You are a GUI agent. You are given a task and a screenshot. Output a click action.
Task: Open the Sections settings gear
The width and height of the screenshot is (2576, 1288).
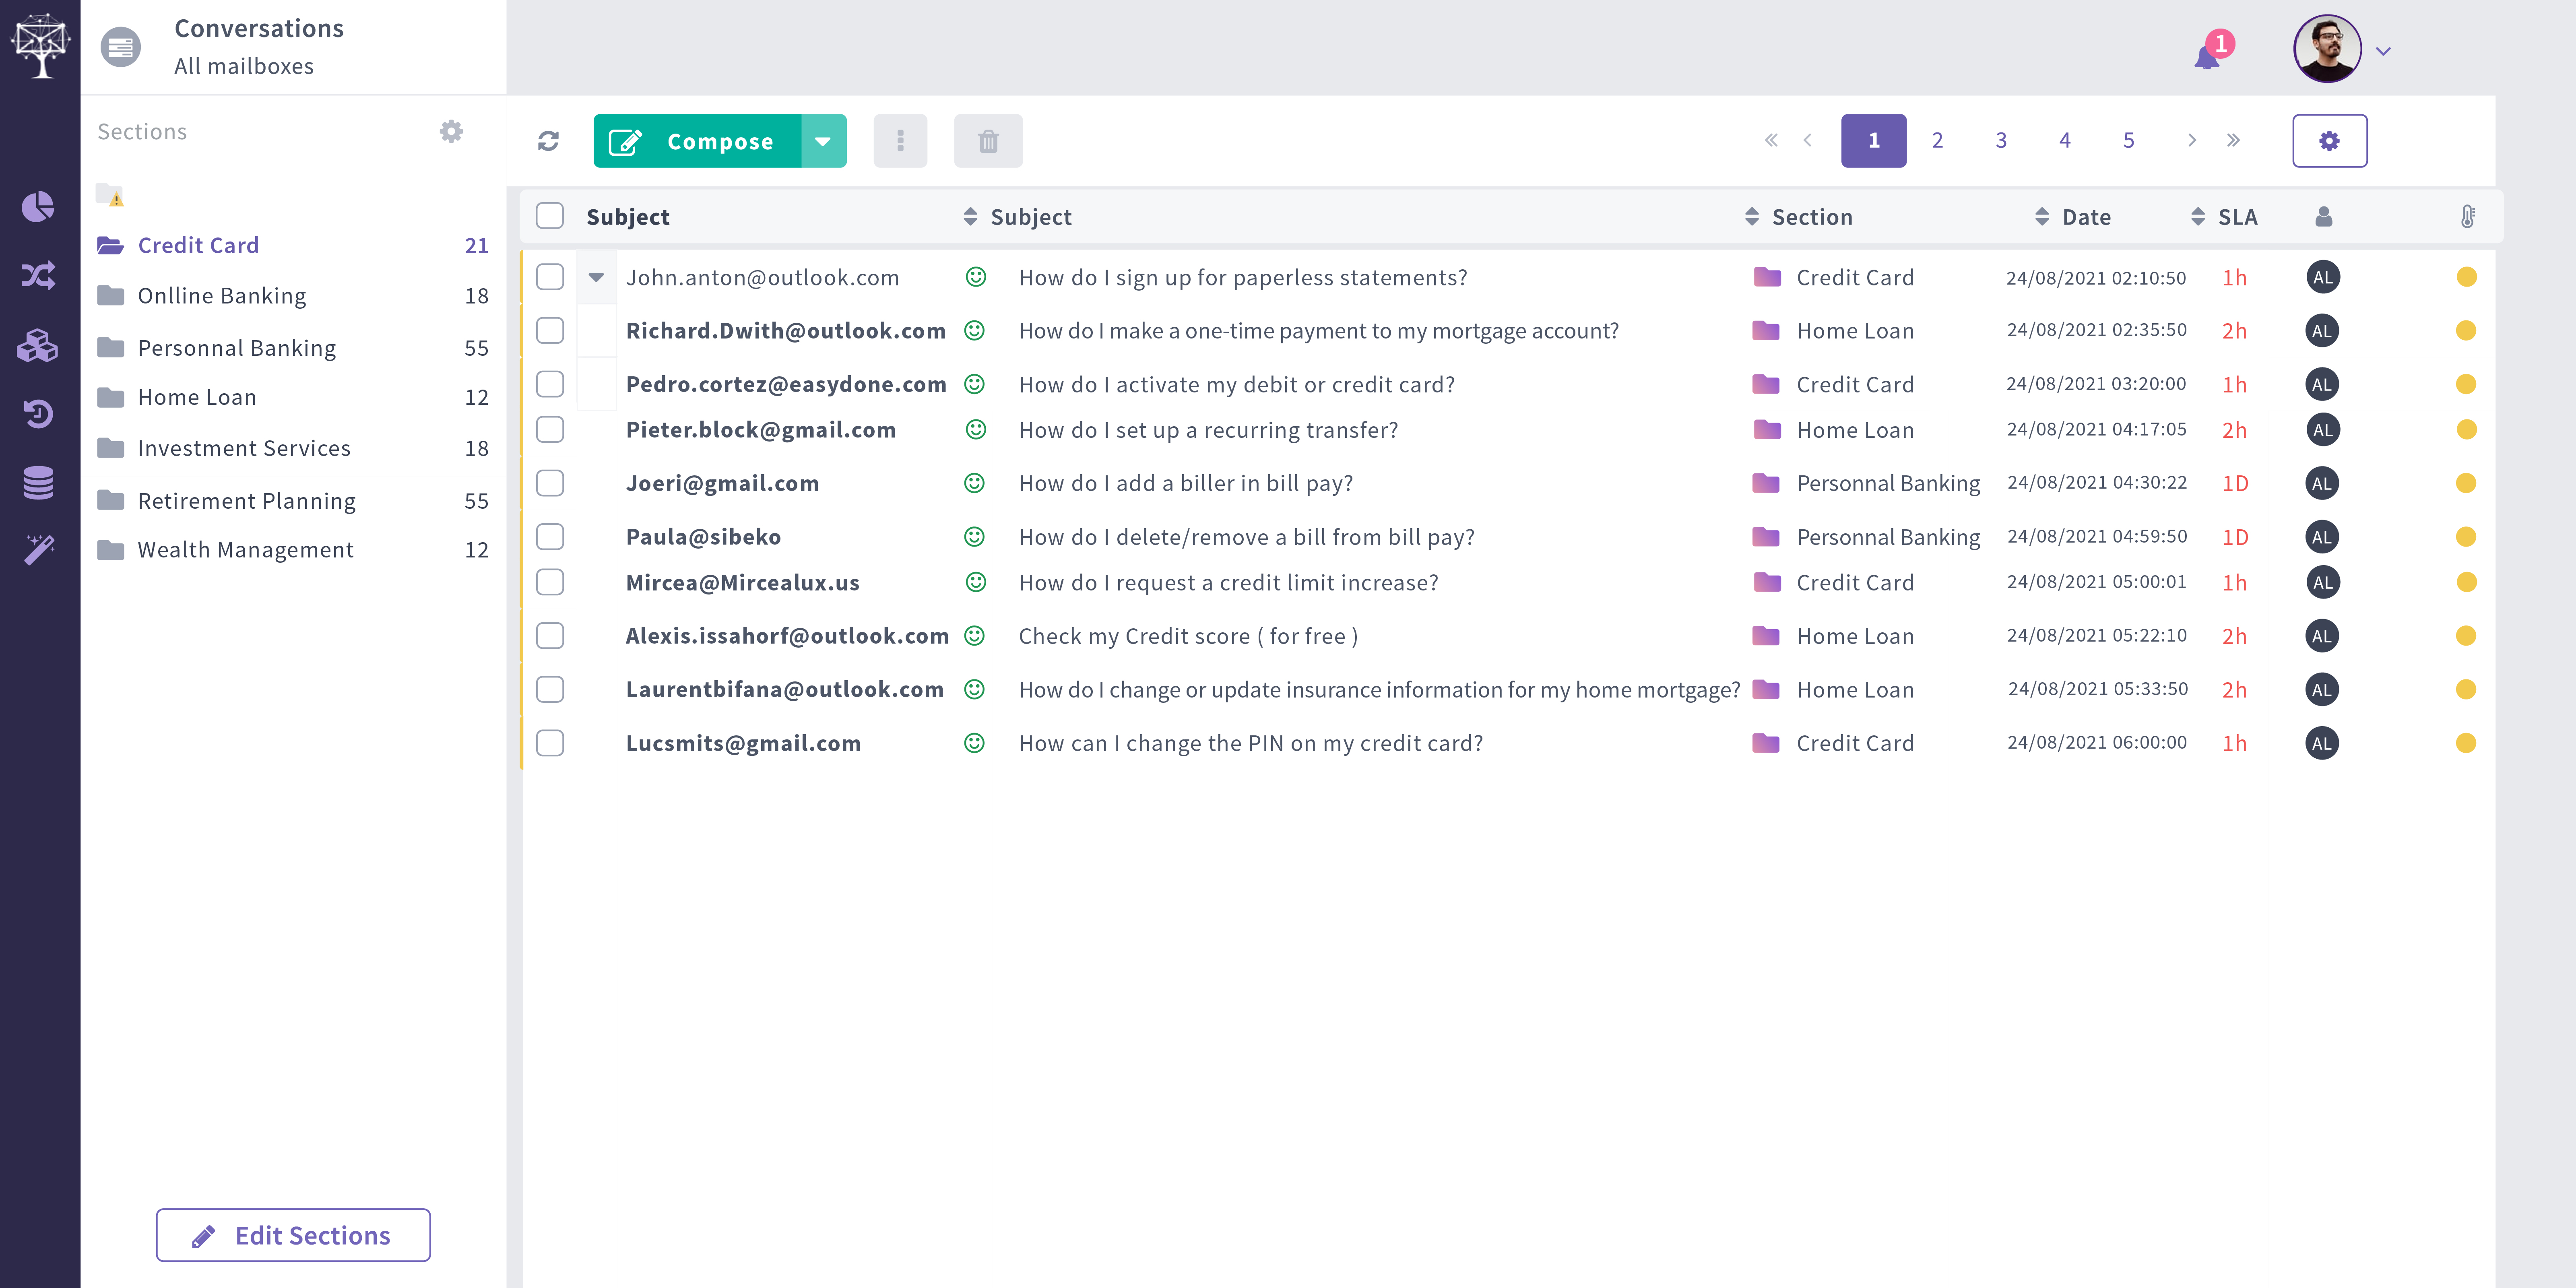click(x=451, y=130)
